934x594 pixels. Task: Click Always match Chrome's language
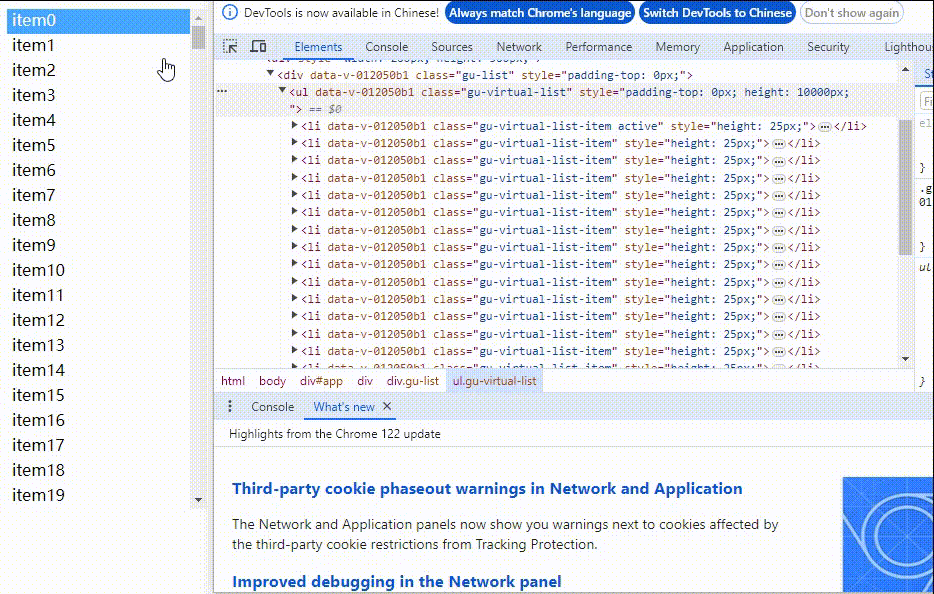pyautogui.click(x=540, y=13)
